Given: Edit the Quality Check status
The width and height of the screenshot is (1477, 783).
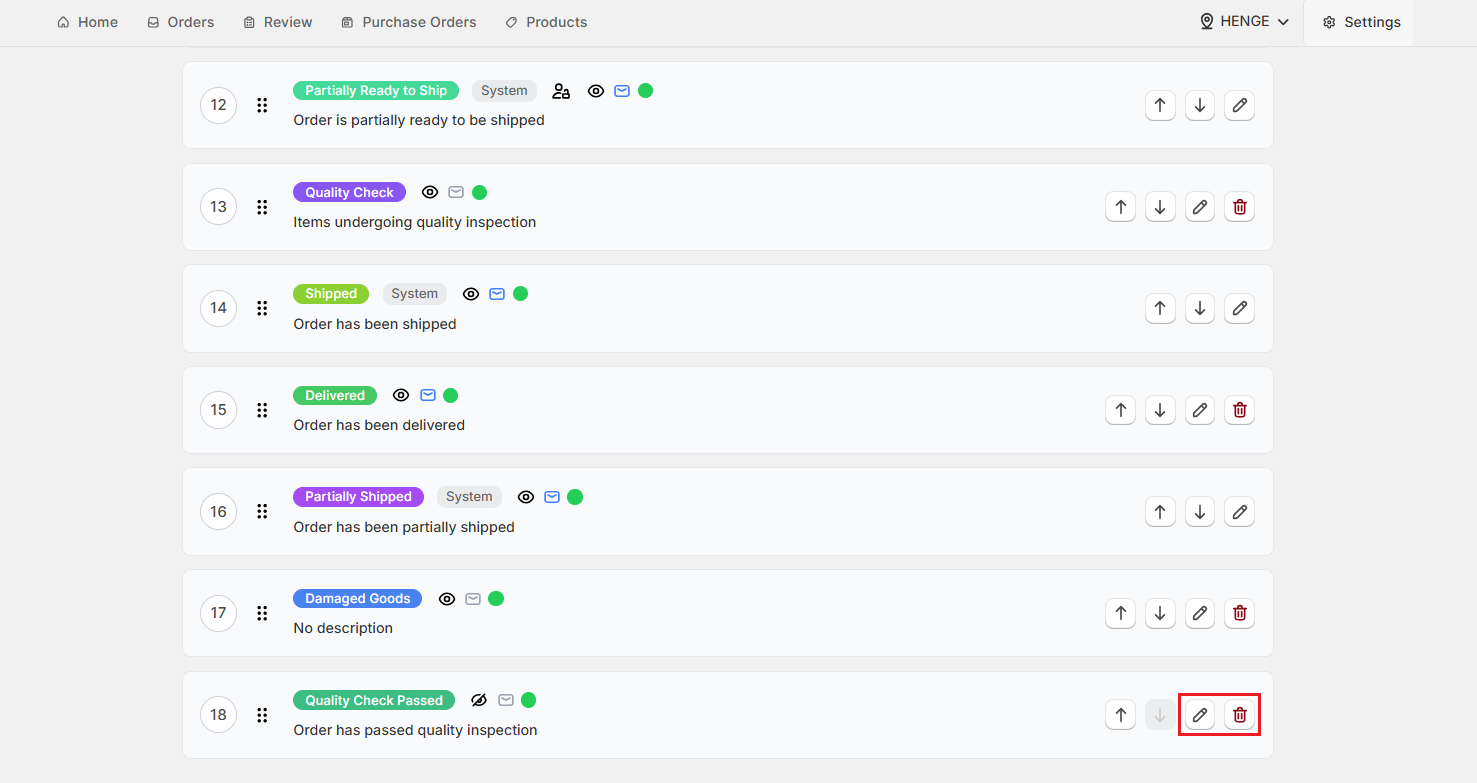Looking at the screenshot, I should tap(1200, 207).
